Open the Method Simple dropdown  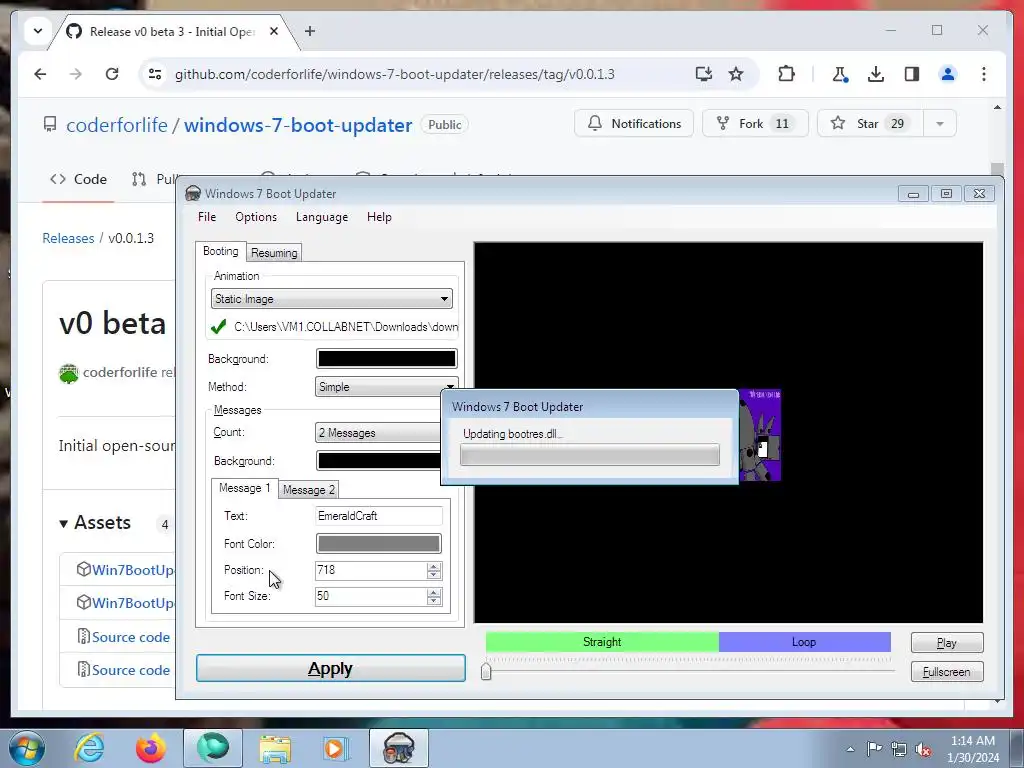(387, 387)
